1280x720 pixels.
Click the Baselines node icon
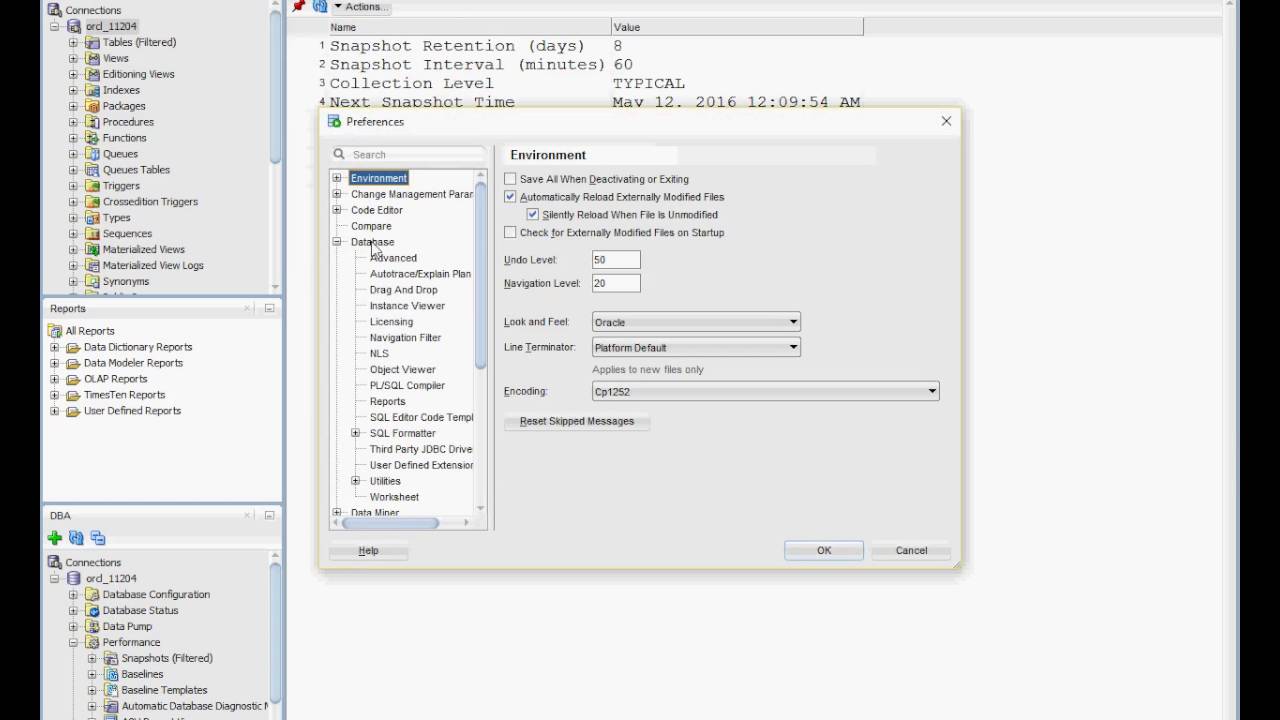(x=111, y=675)
